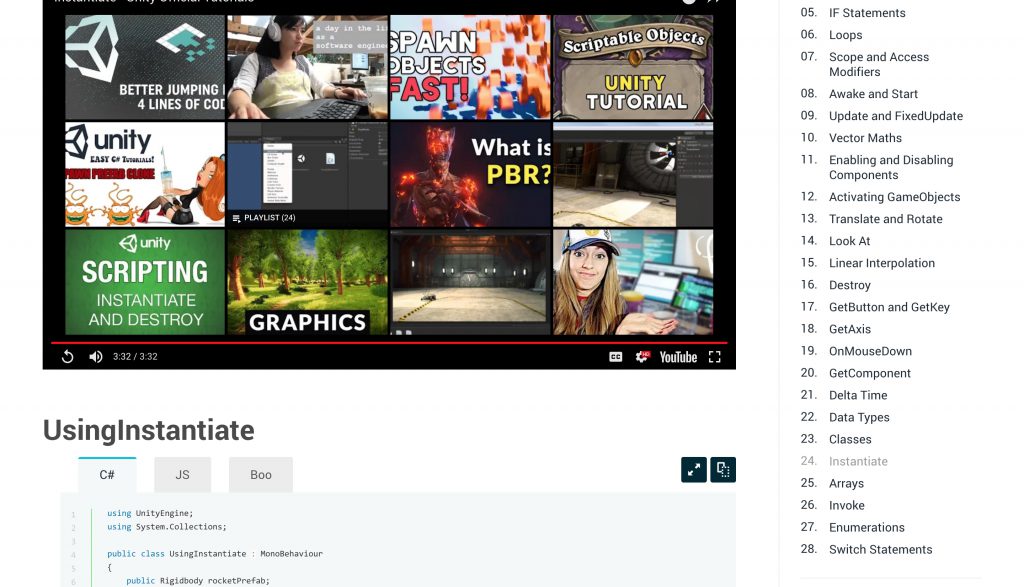Open the Arrays lesson
Image resolution: width=1024 pixels, height=587 pixels.
[x=846, y=484]
